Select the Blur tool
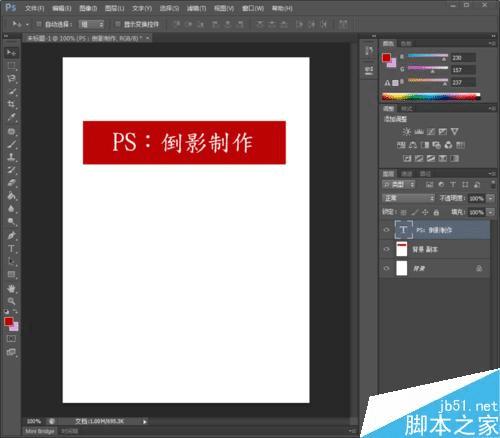Screen dimensions: 500x438 [11, 209]
